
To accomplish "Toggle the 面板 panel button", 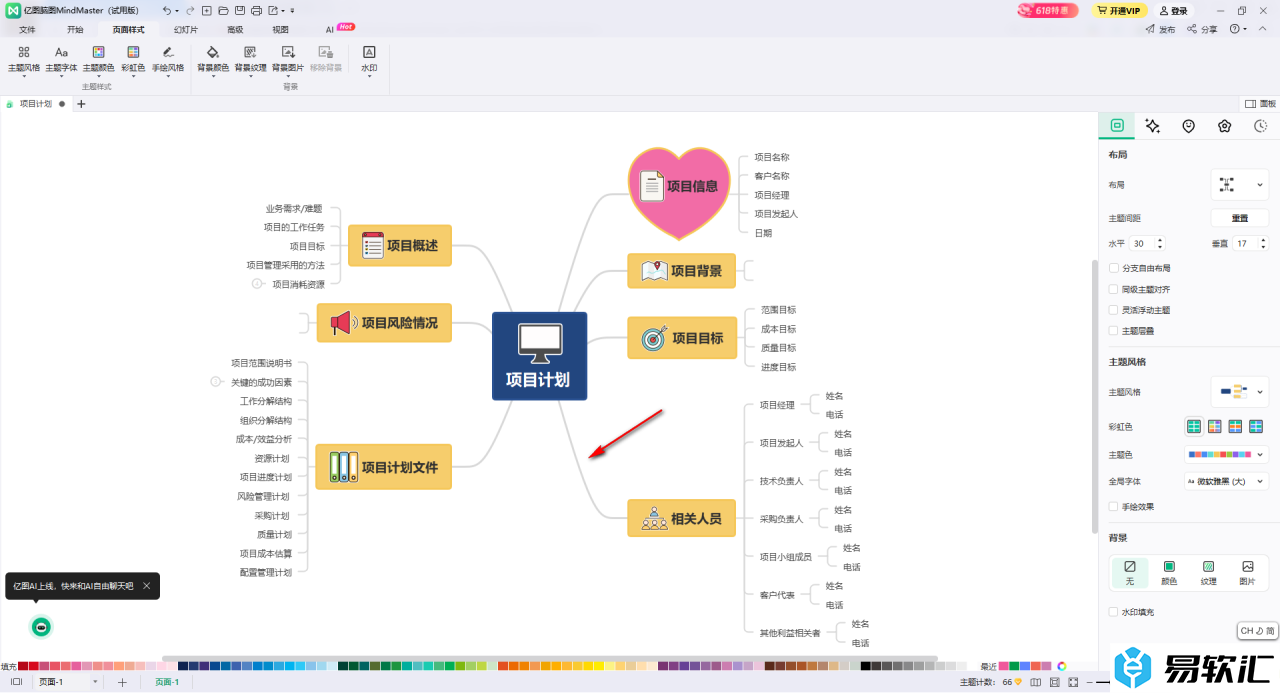I will click(1260, 103).
